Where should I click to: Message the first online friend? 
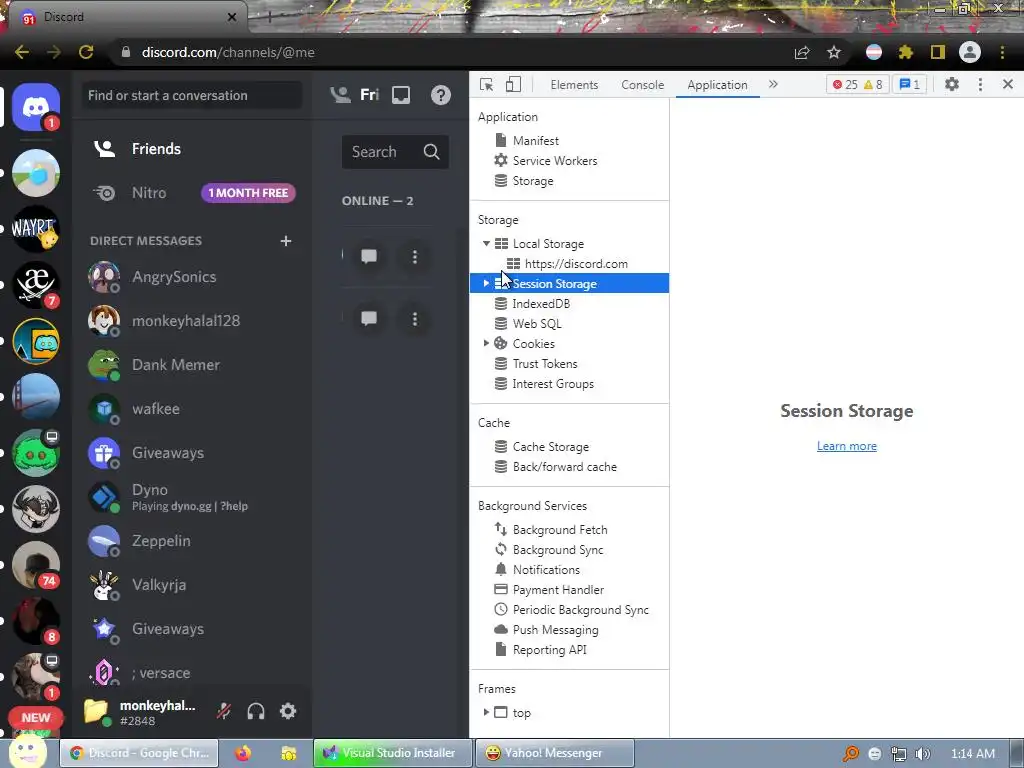pyautogui.click(x=369, y=256)
